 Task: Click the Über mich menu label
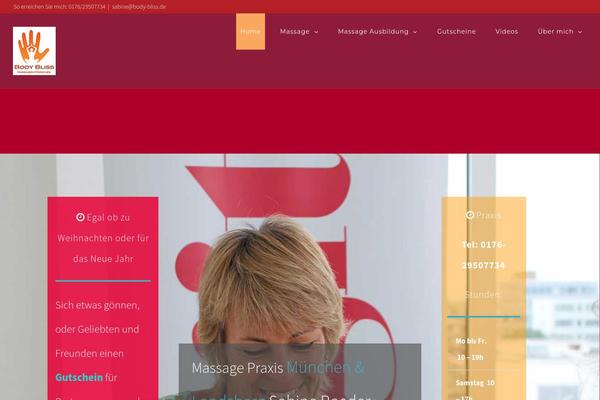click(555, 32)
